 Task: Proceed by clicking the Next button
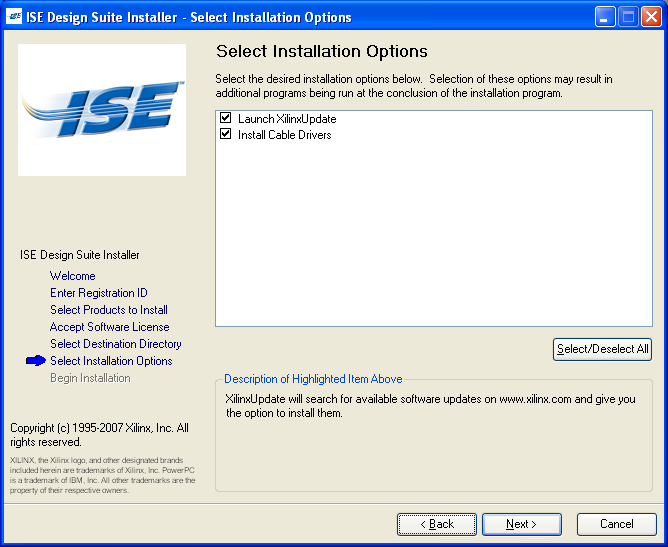pyautogui.click(x=521, y=524)
